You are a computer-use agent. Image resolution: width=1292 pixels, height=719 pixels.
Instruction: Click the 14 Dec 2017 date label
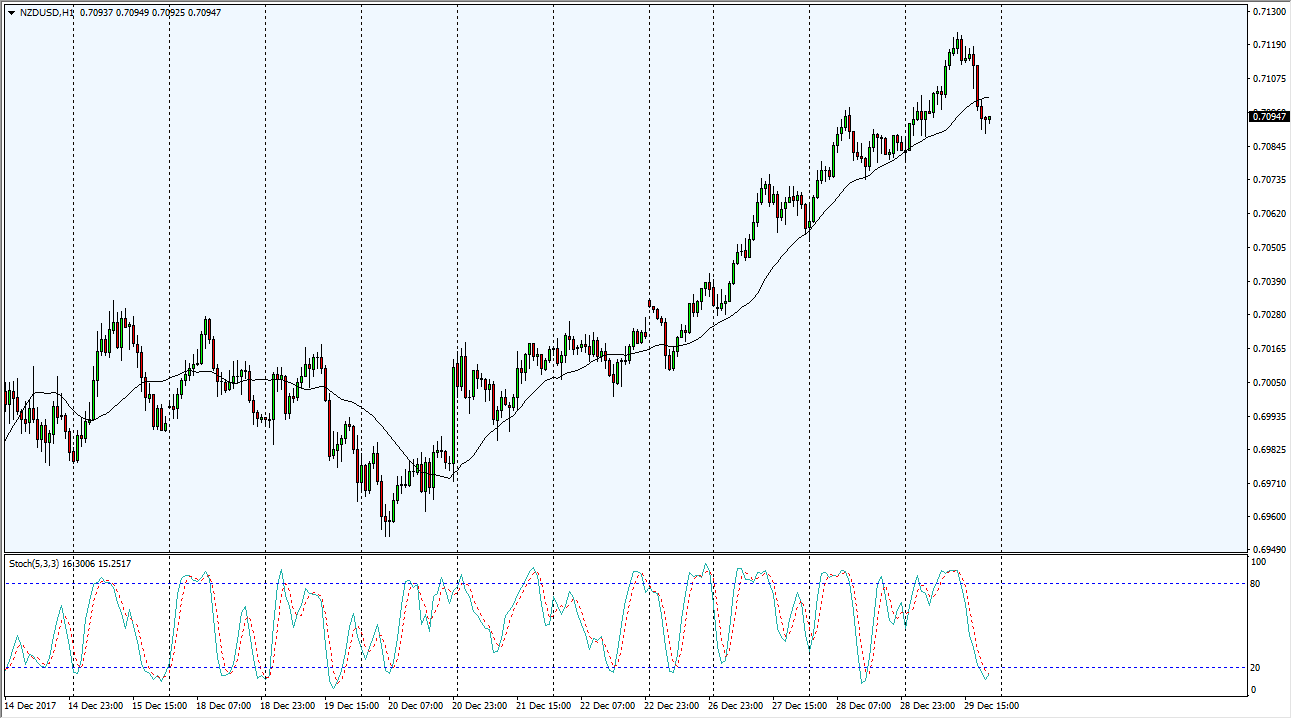32,706
